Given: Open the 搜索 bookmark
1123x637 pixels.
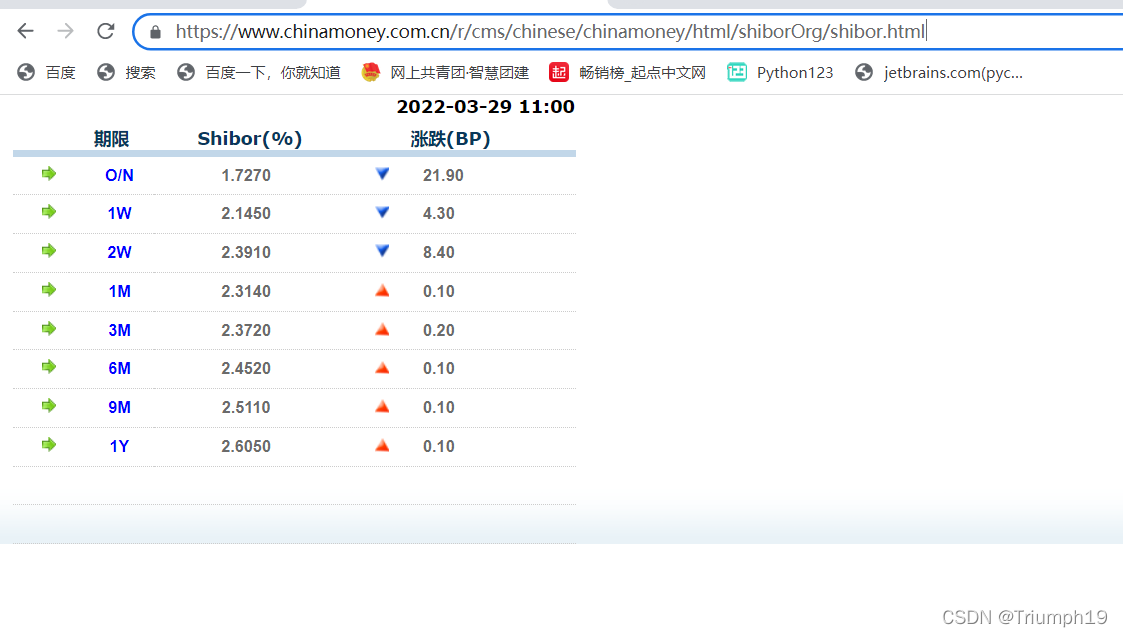Looking at the screenshot, I should tap(127, 72).
